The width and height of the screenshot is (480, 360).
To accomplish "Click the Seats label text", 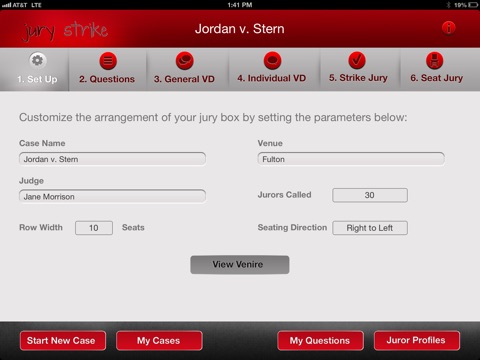I will (x=133, y=227).
